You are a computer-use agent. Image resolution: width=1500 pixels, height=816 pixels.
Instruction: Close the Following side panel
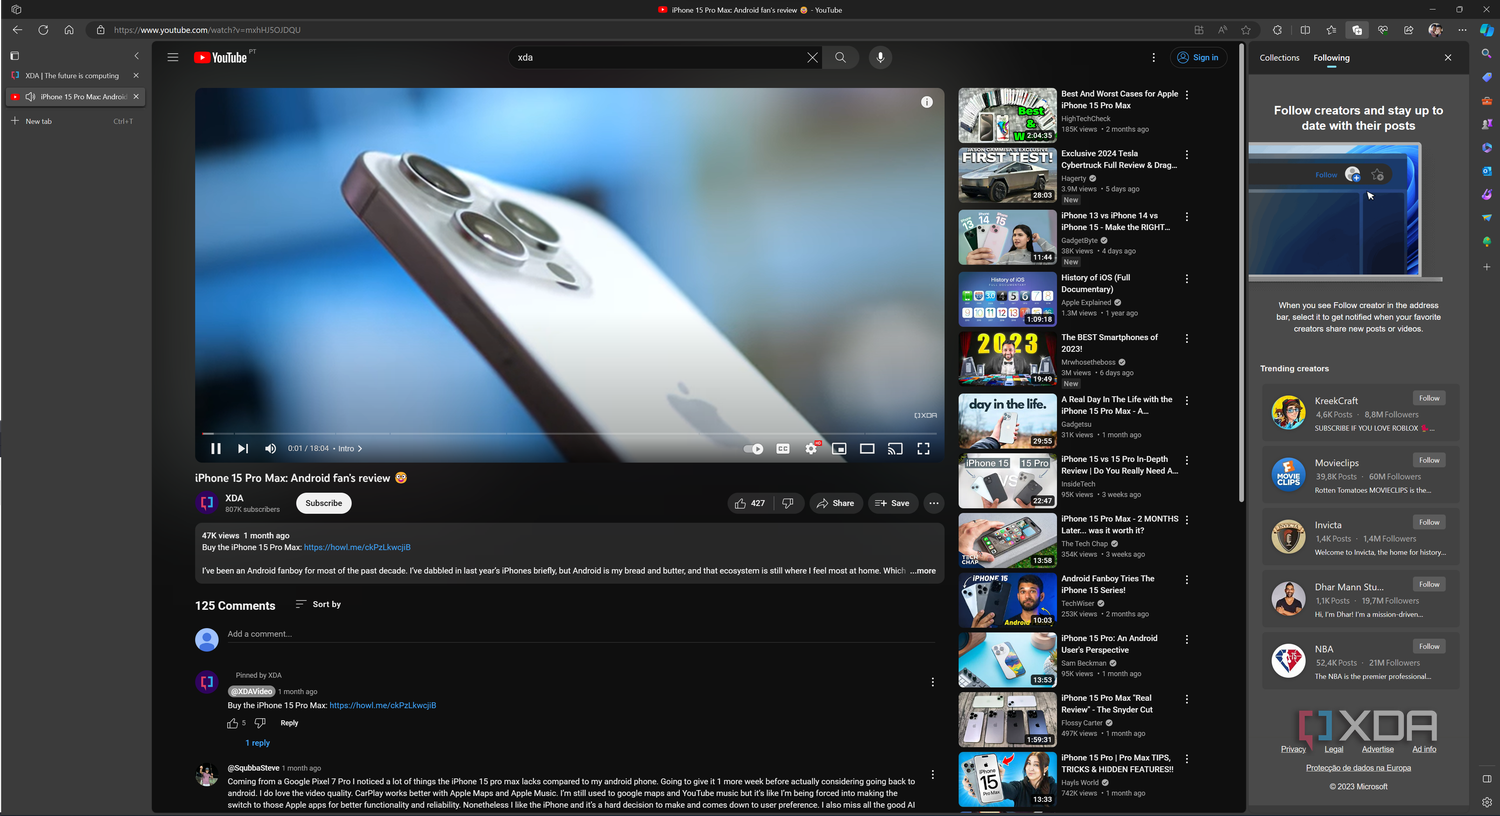pyautogui.click(x=1447, y=58)
